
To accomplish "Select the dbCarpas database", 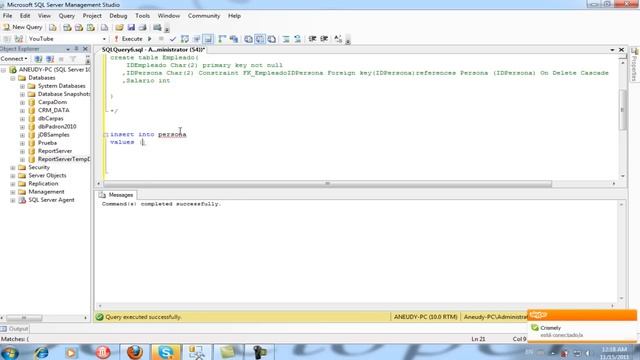I will coord(50,118).
